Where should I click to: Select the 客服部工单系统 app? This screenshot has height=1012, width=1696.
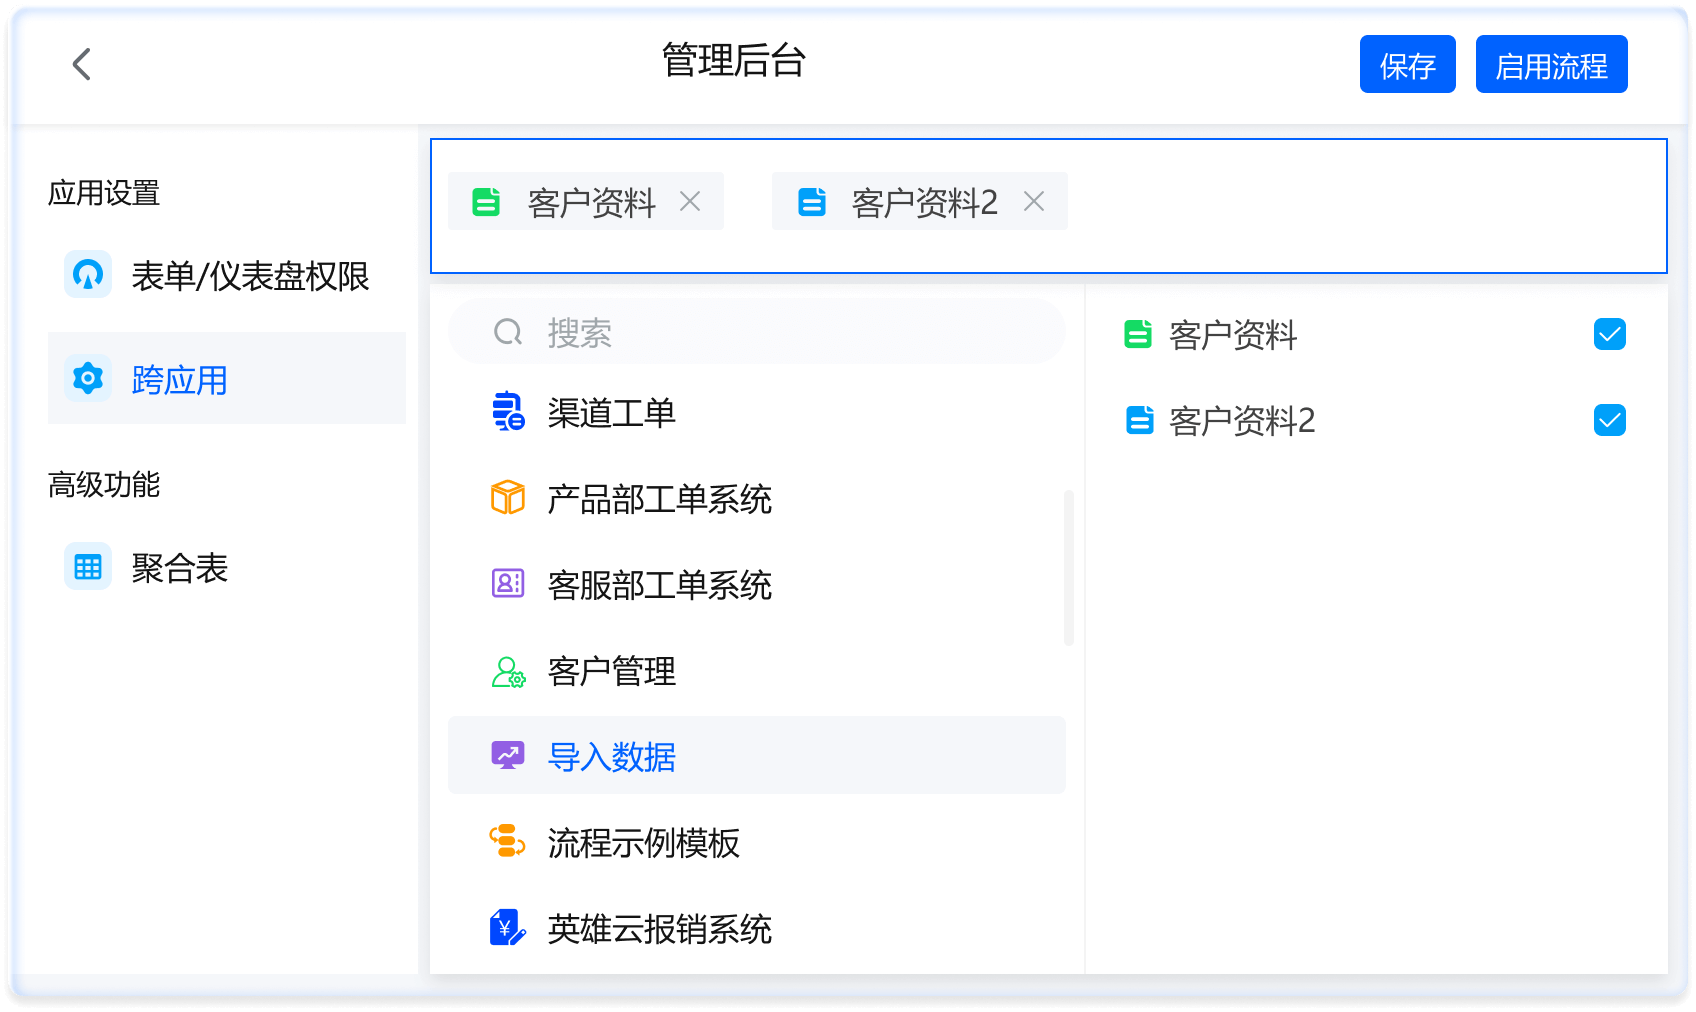click(757, 585)
